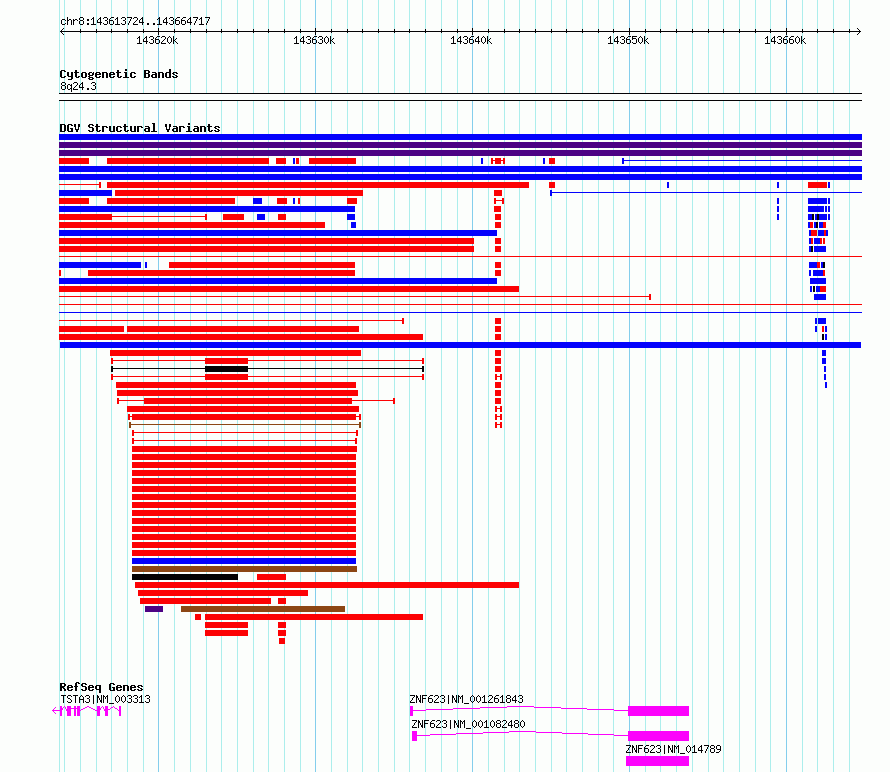890x772 pixels.
Task: Click the thin brown variant line with end caps
Action: coord(245,425)
